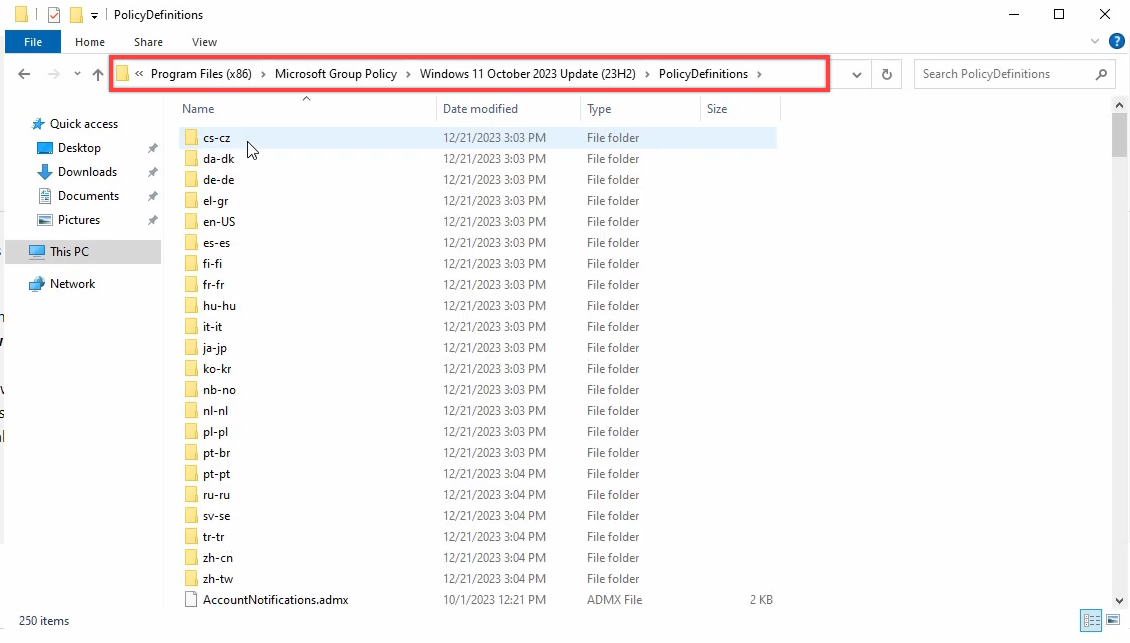The width and height of the screenshot is (1130, 643).
Task: Select the el-gr folder icon
Action: click(191, 200)
